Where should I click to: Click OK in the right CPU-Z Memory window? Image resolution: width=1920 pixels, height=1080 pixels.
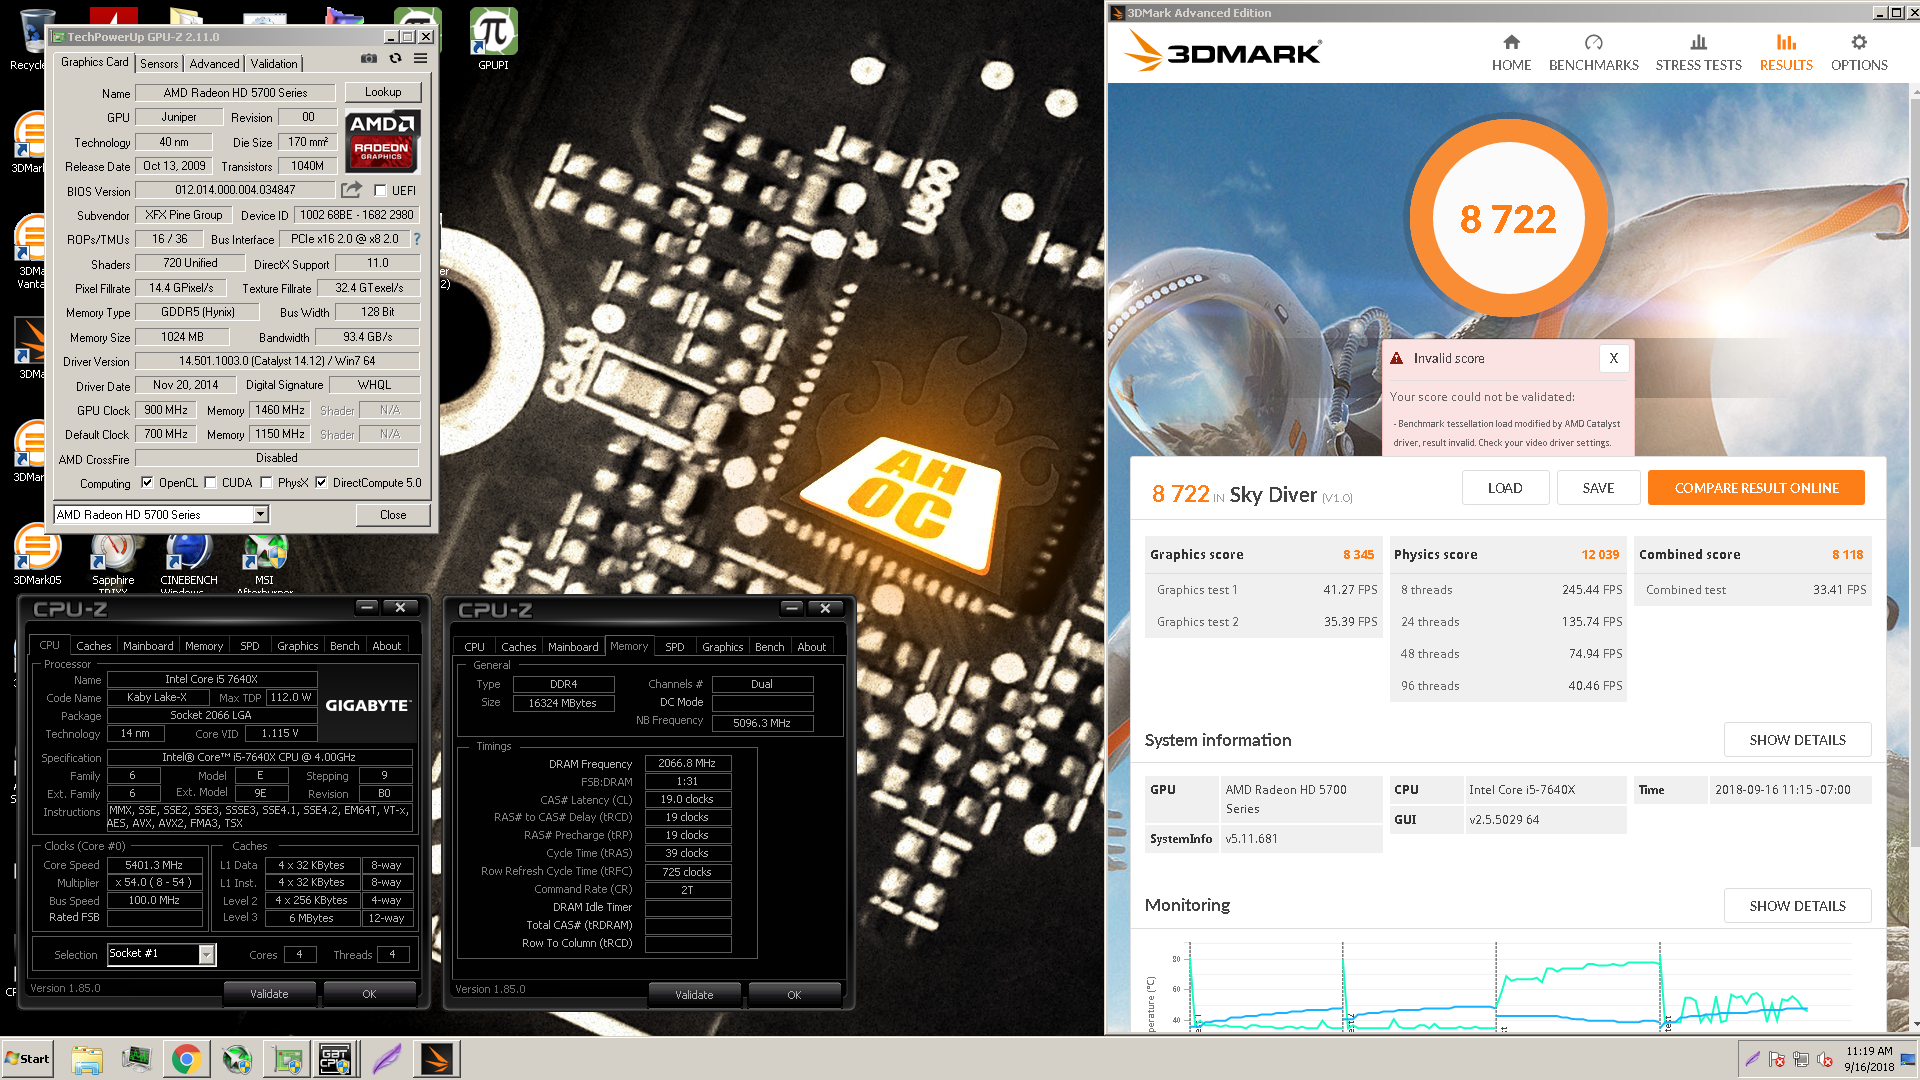794,995
